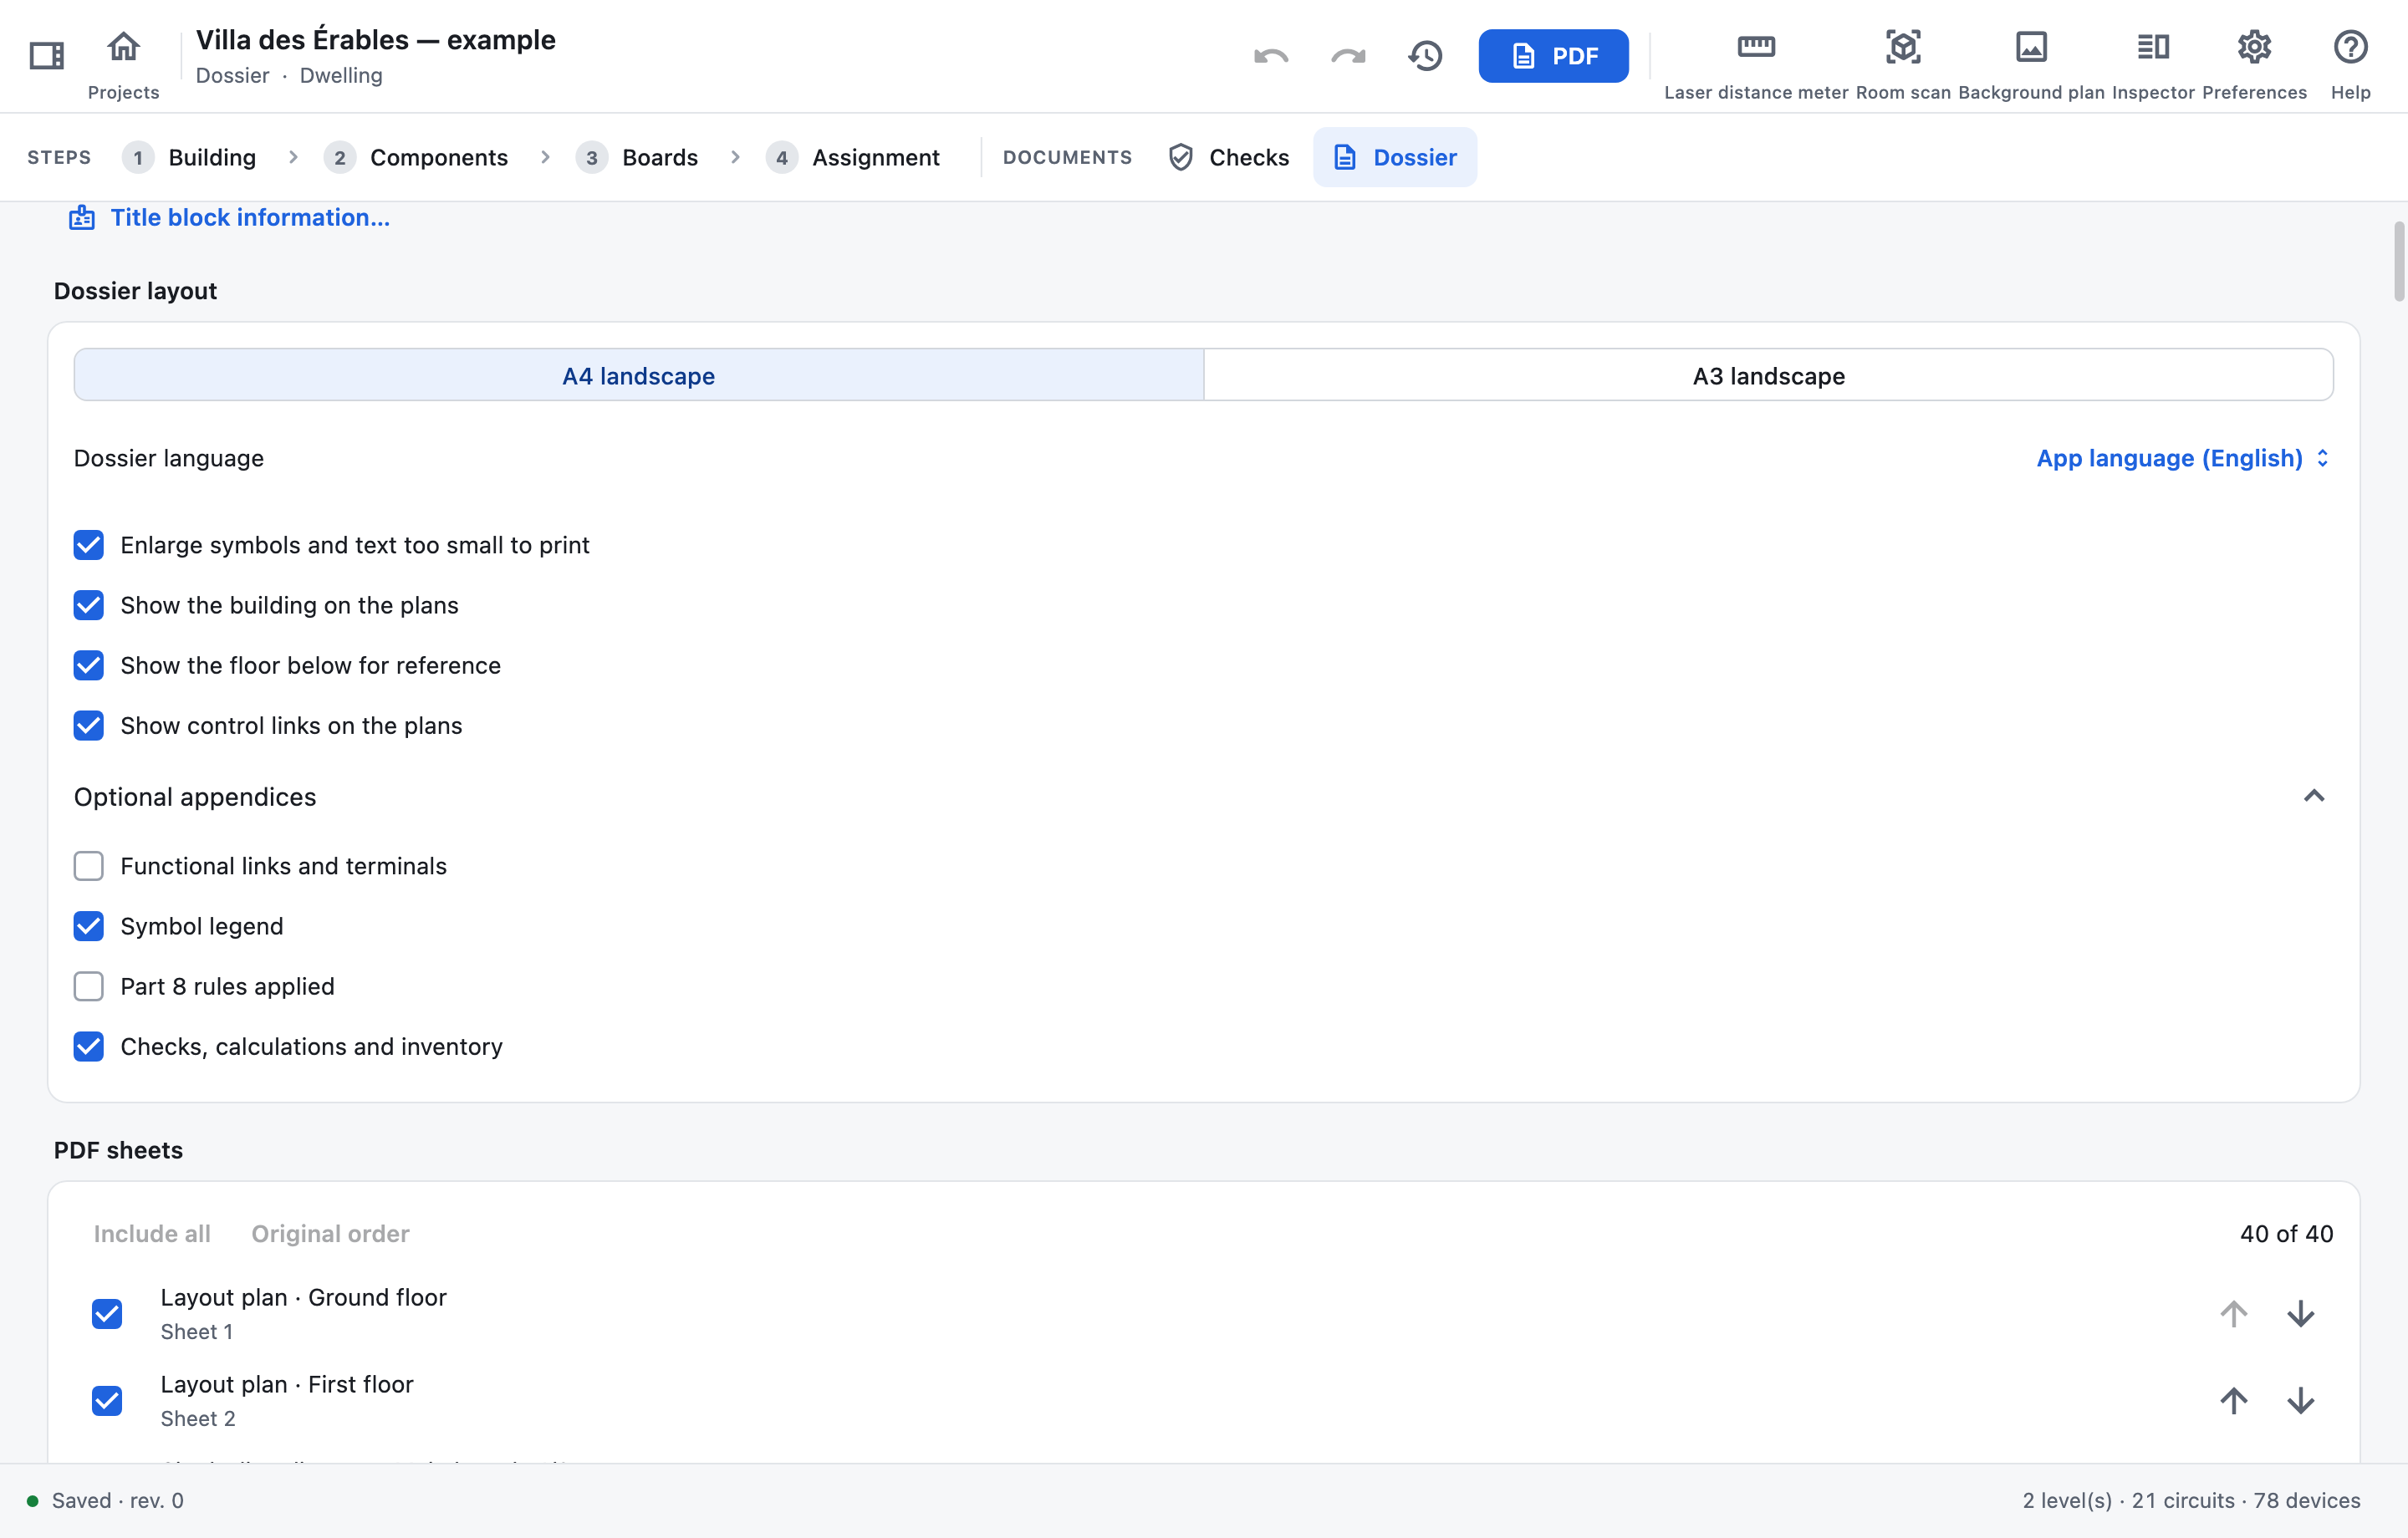Move Ground floor layout plan up
This screenshot has height=1538, width=2408.
pos(2233,1313)
